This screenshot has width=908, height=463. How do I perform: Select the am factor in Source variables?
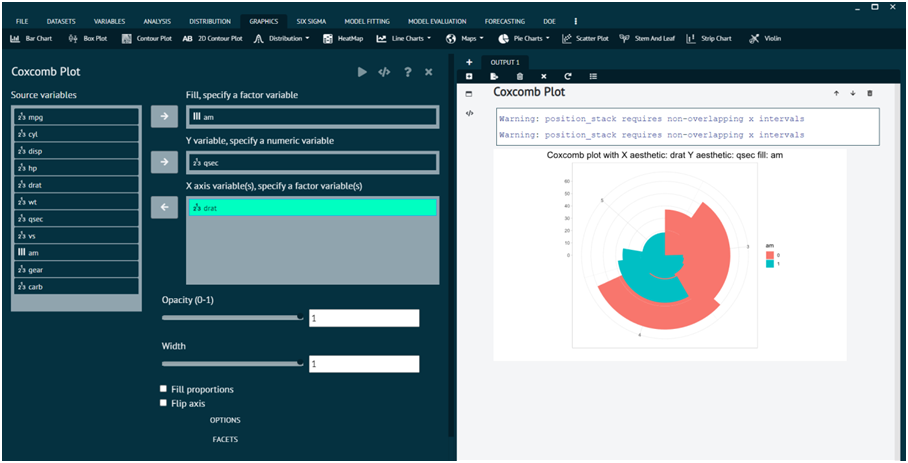click(x=76, y=253)
